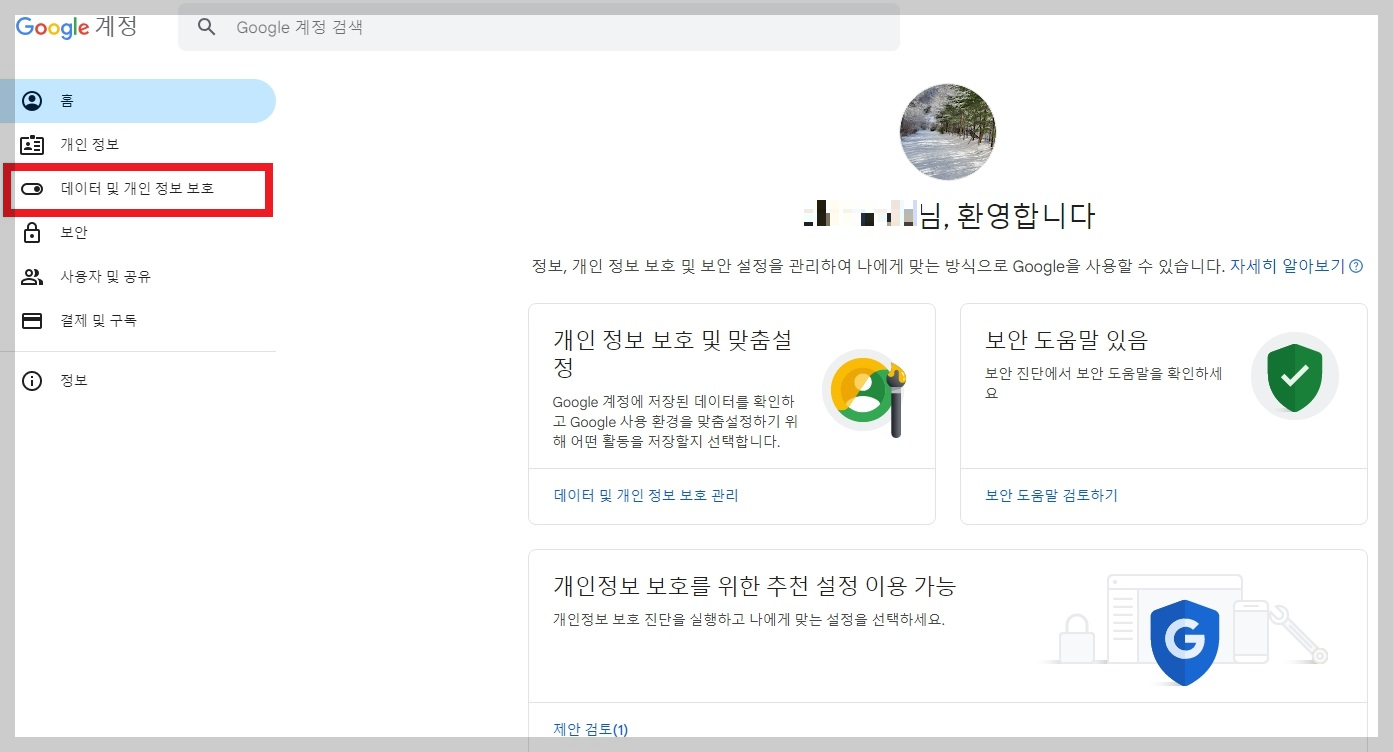Open 데이터 및 개인 정보 보호 menu item

pos(138,189)
